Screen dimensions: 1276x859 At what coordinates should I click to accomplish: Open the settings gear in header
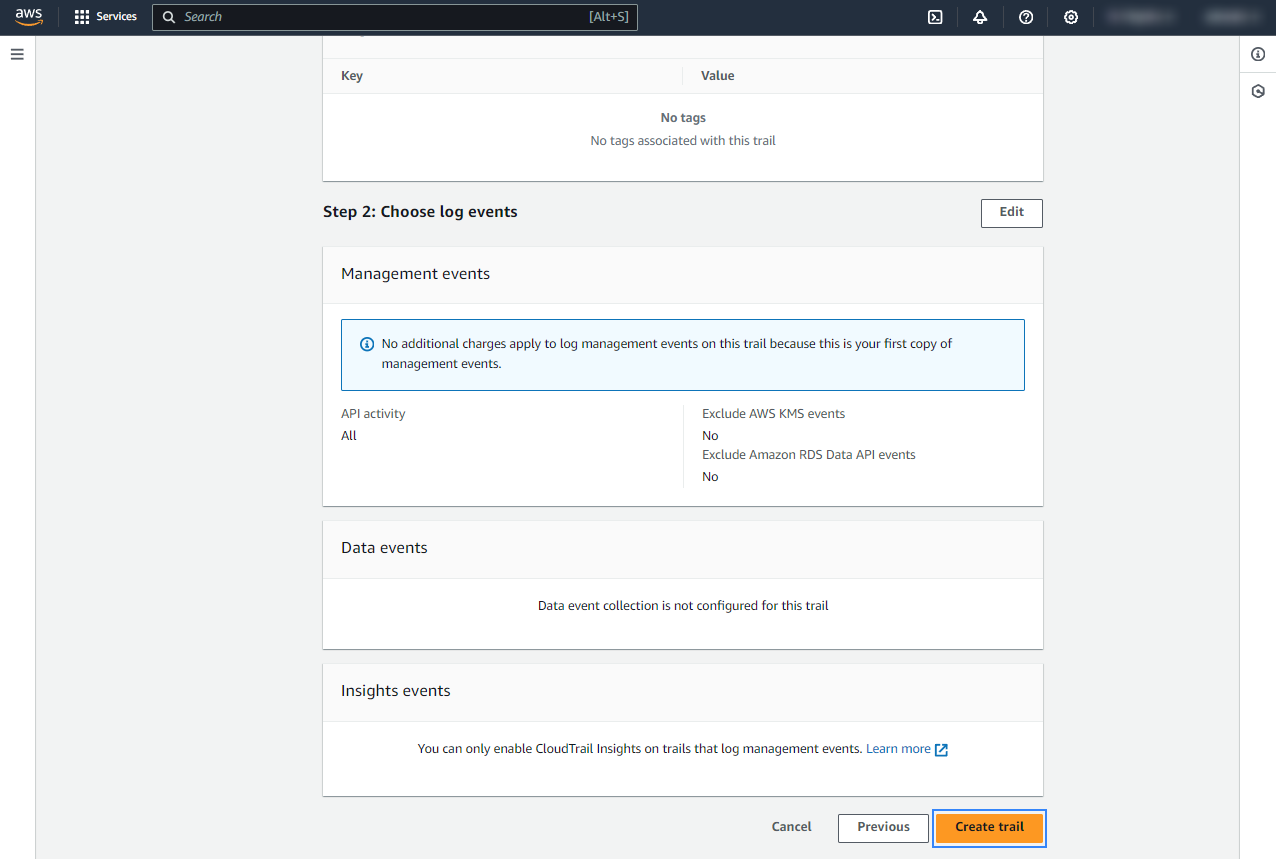pyautogui.click(x=1071, y=17)
